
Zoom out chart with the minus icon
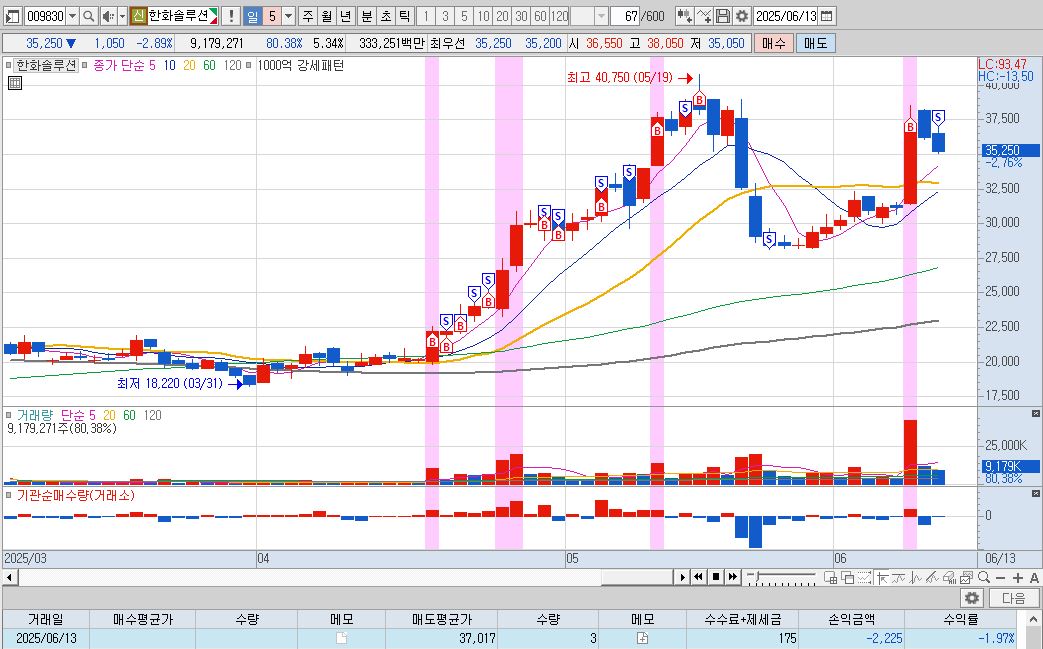[1000, 578]
